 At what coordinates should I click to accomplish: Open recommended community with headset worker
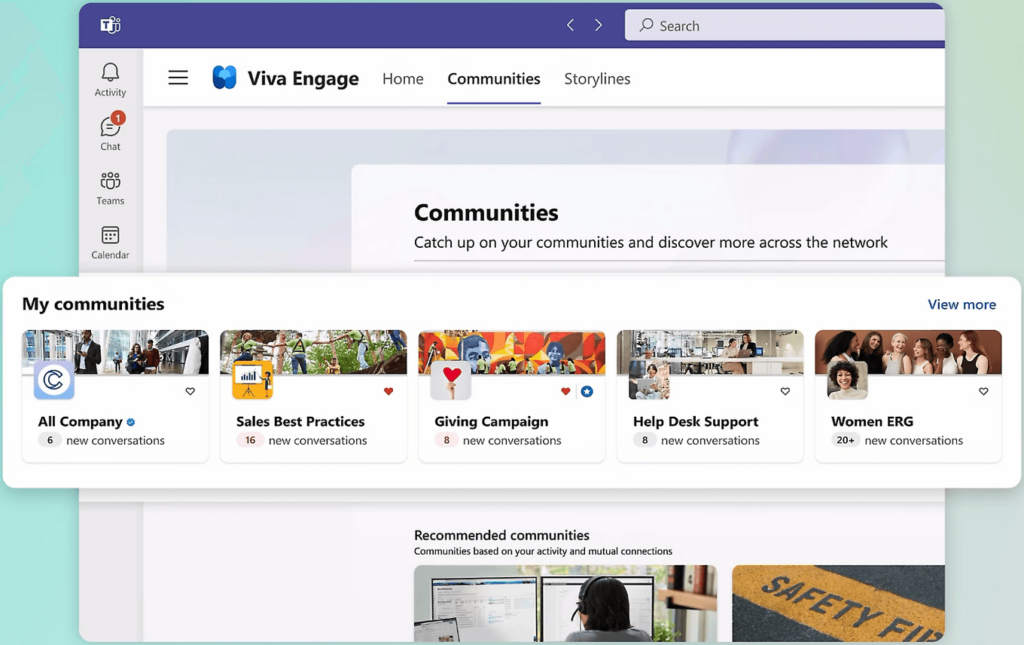click(566, 603)
